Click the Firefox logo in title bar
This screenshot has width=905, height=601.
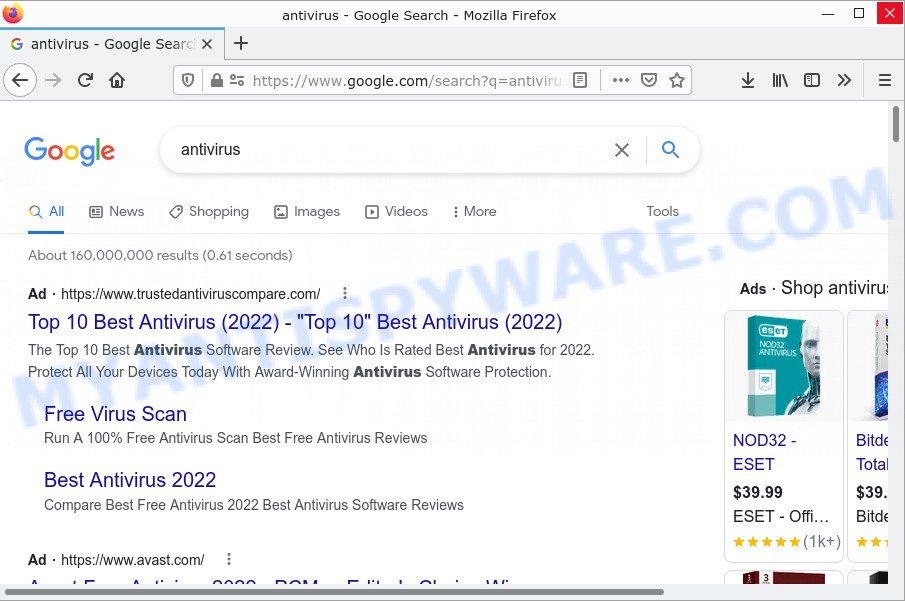[x=13, y=13]
